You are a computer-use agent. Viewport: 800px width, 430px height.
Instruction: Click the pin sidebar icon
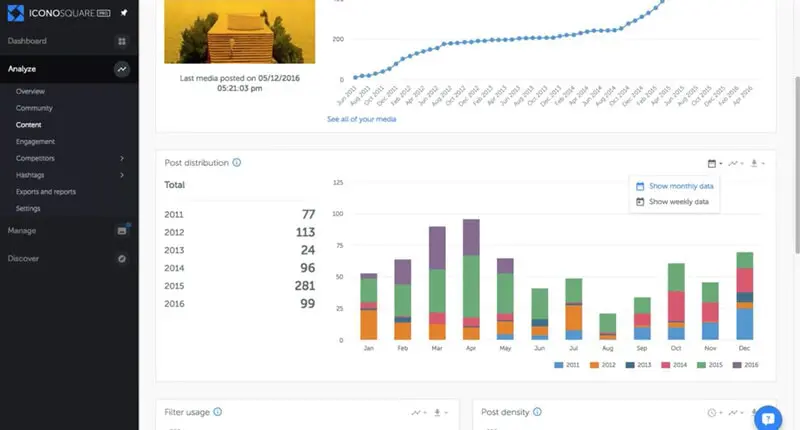click(x=123, y=14)
